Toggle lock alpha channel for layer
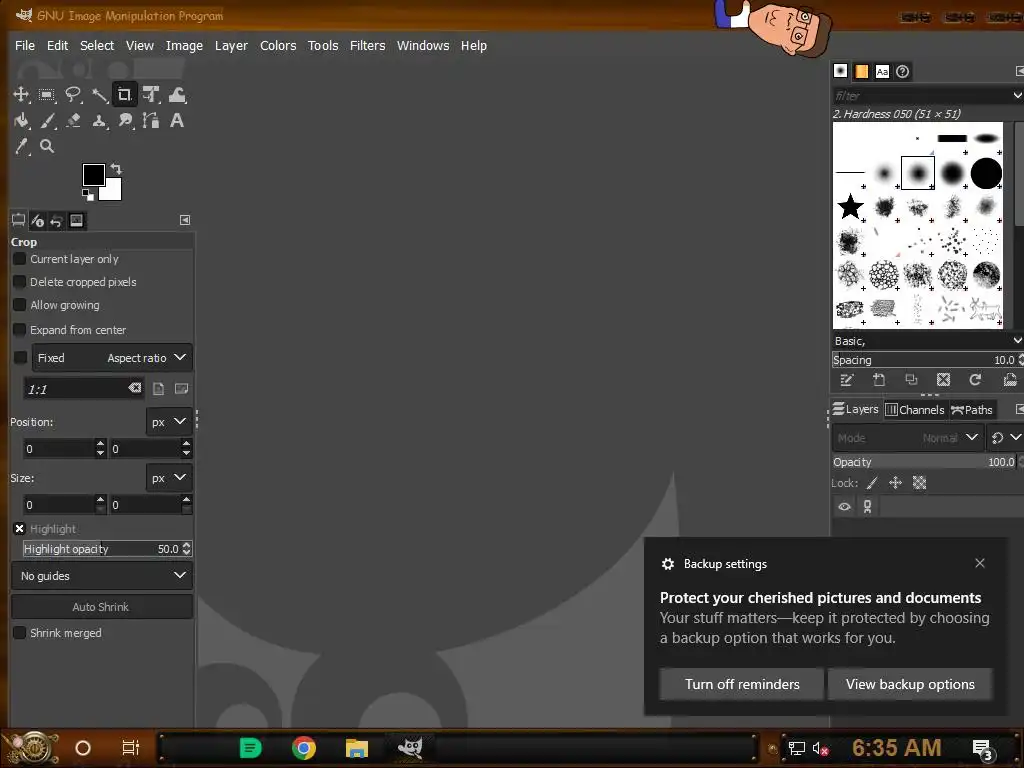1024x768 pixels. tap(920, 483)
